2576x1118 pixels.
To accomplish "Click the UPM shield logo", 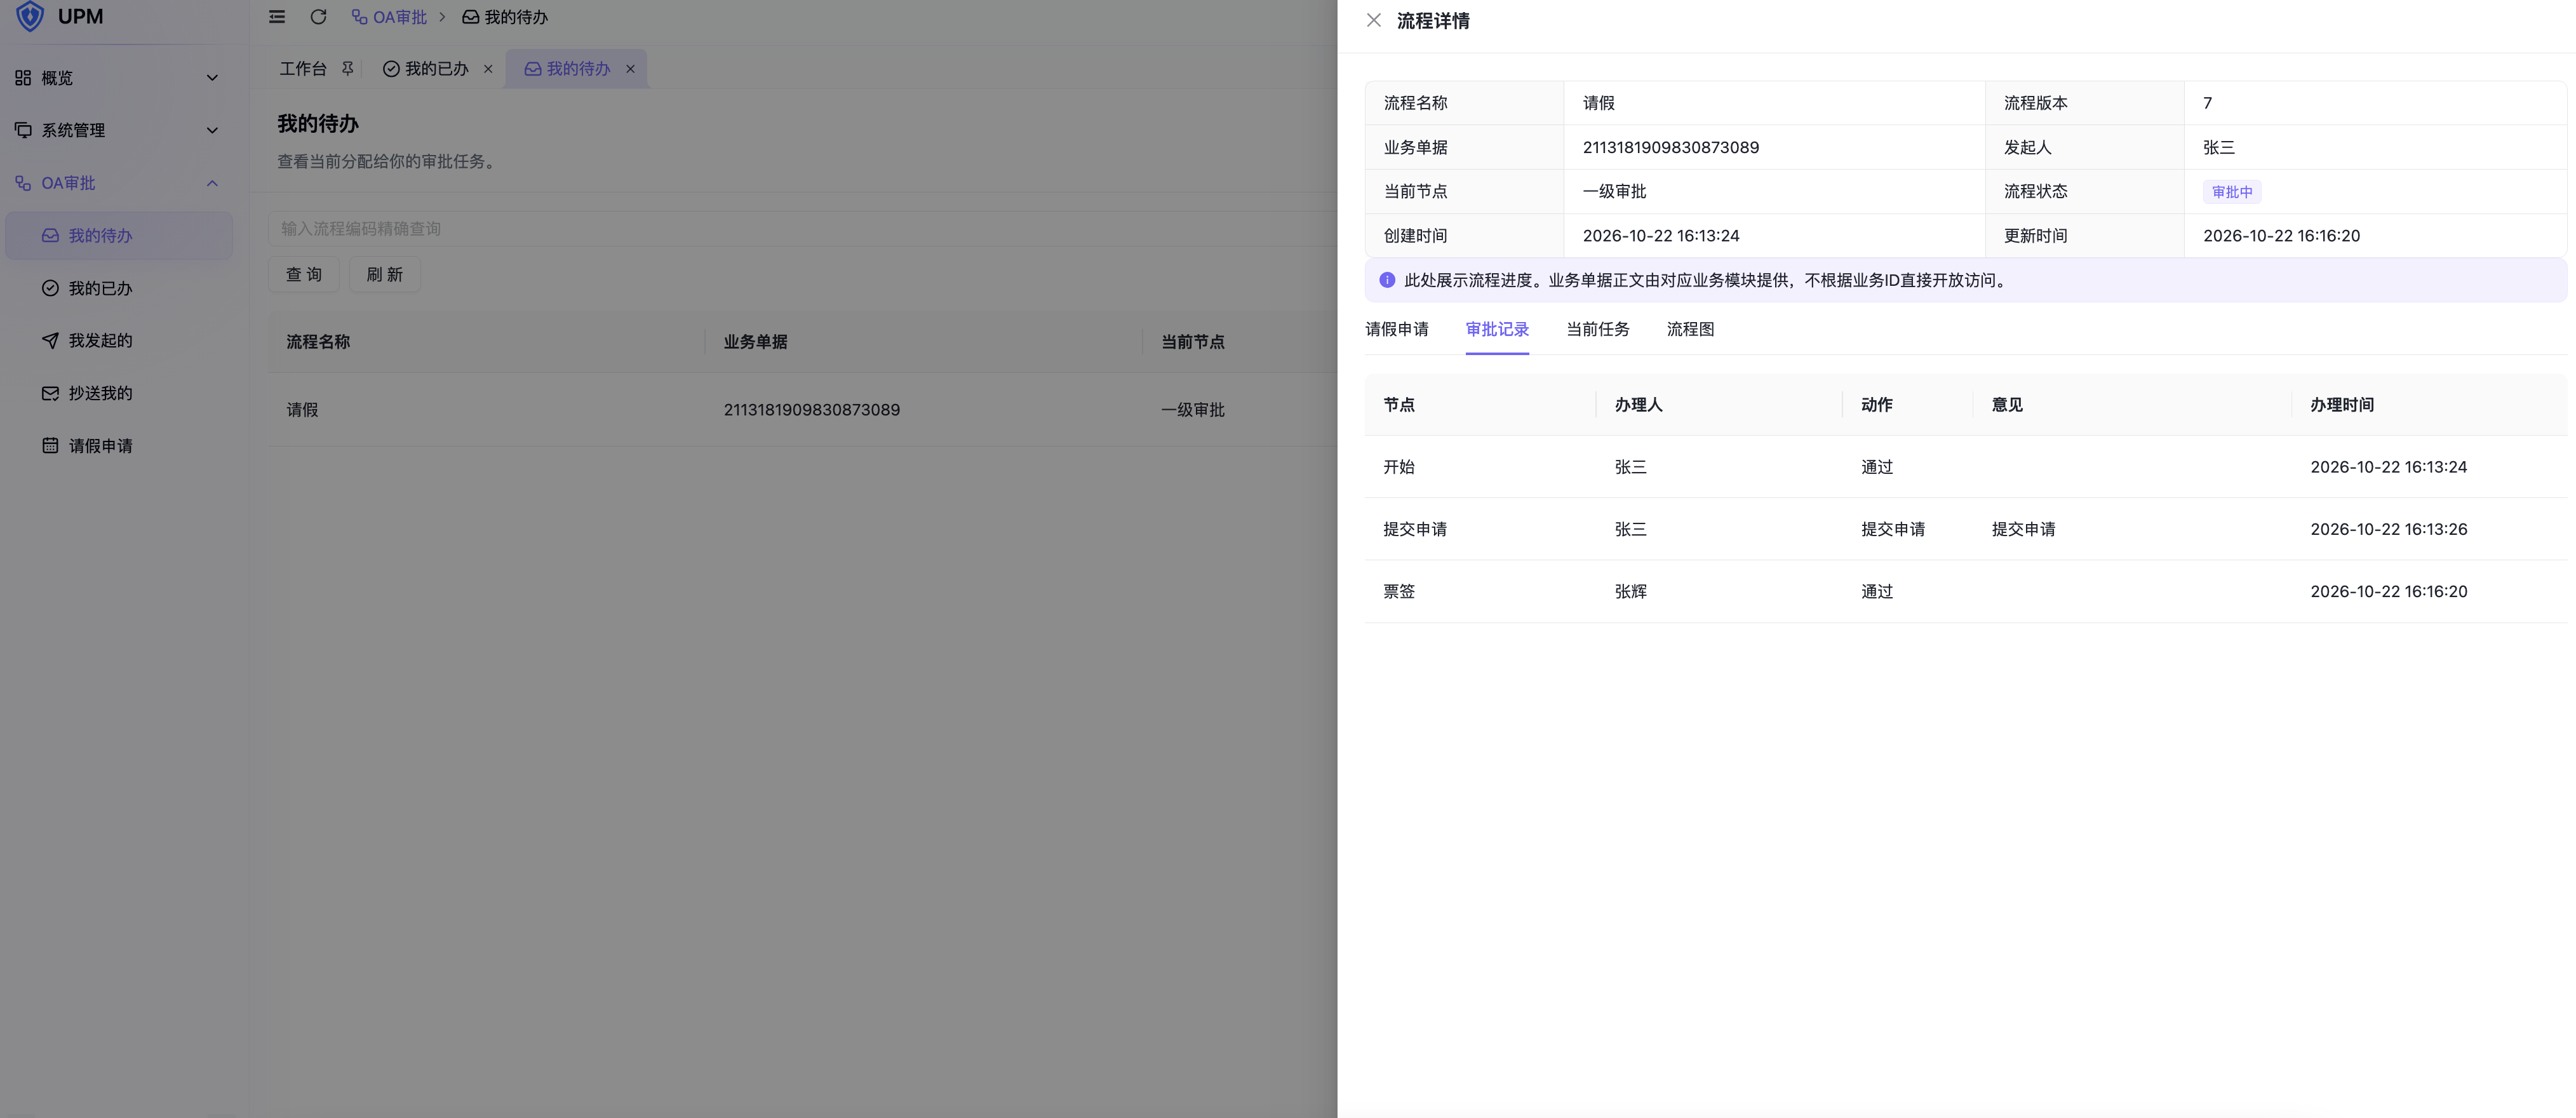I will [30, 16].
